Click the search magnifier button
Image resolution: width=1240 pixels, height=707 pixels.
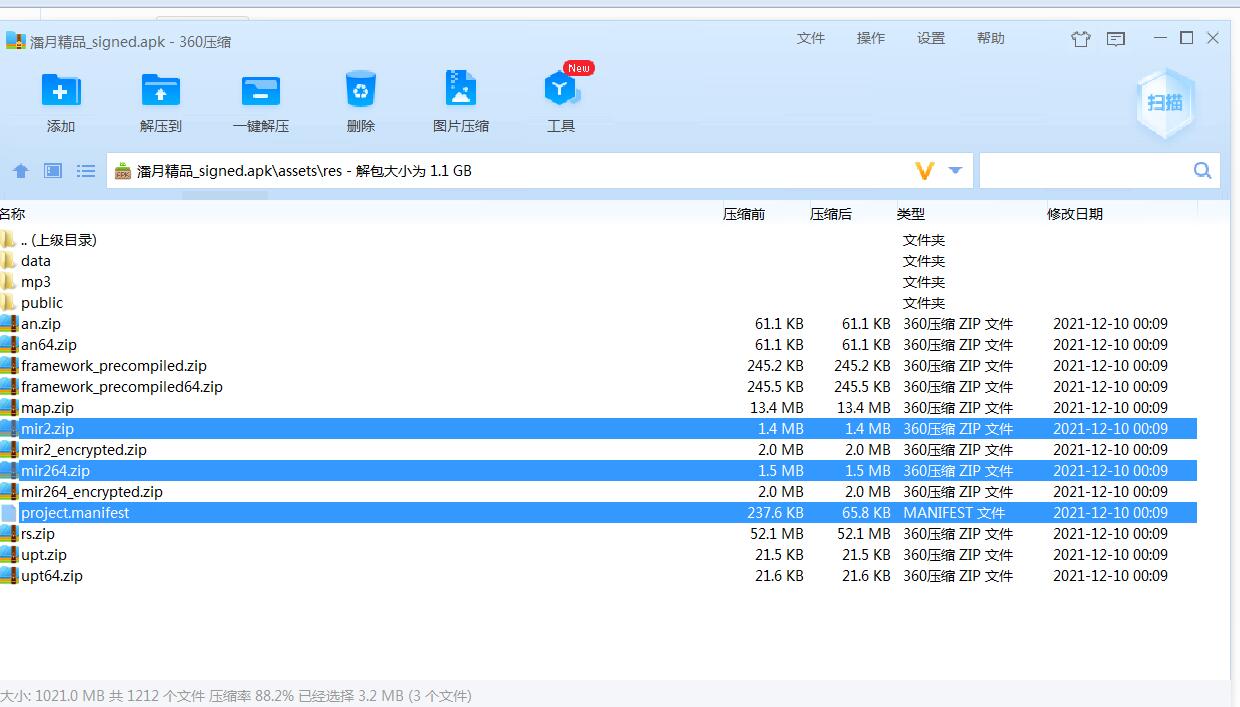[x=1202, y=171]
